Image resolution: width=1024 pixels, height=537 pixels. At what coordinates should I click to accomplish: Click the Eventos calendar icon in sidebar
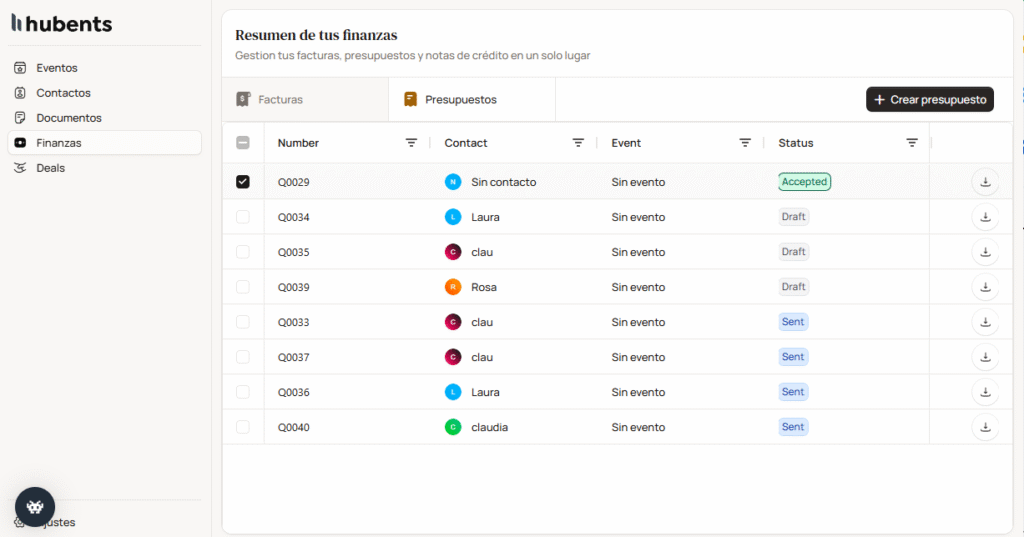coord(20,68)
